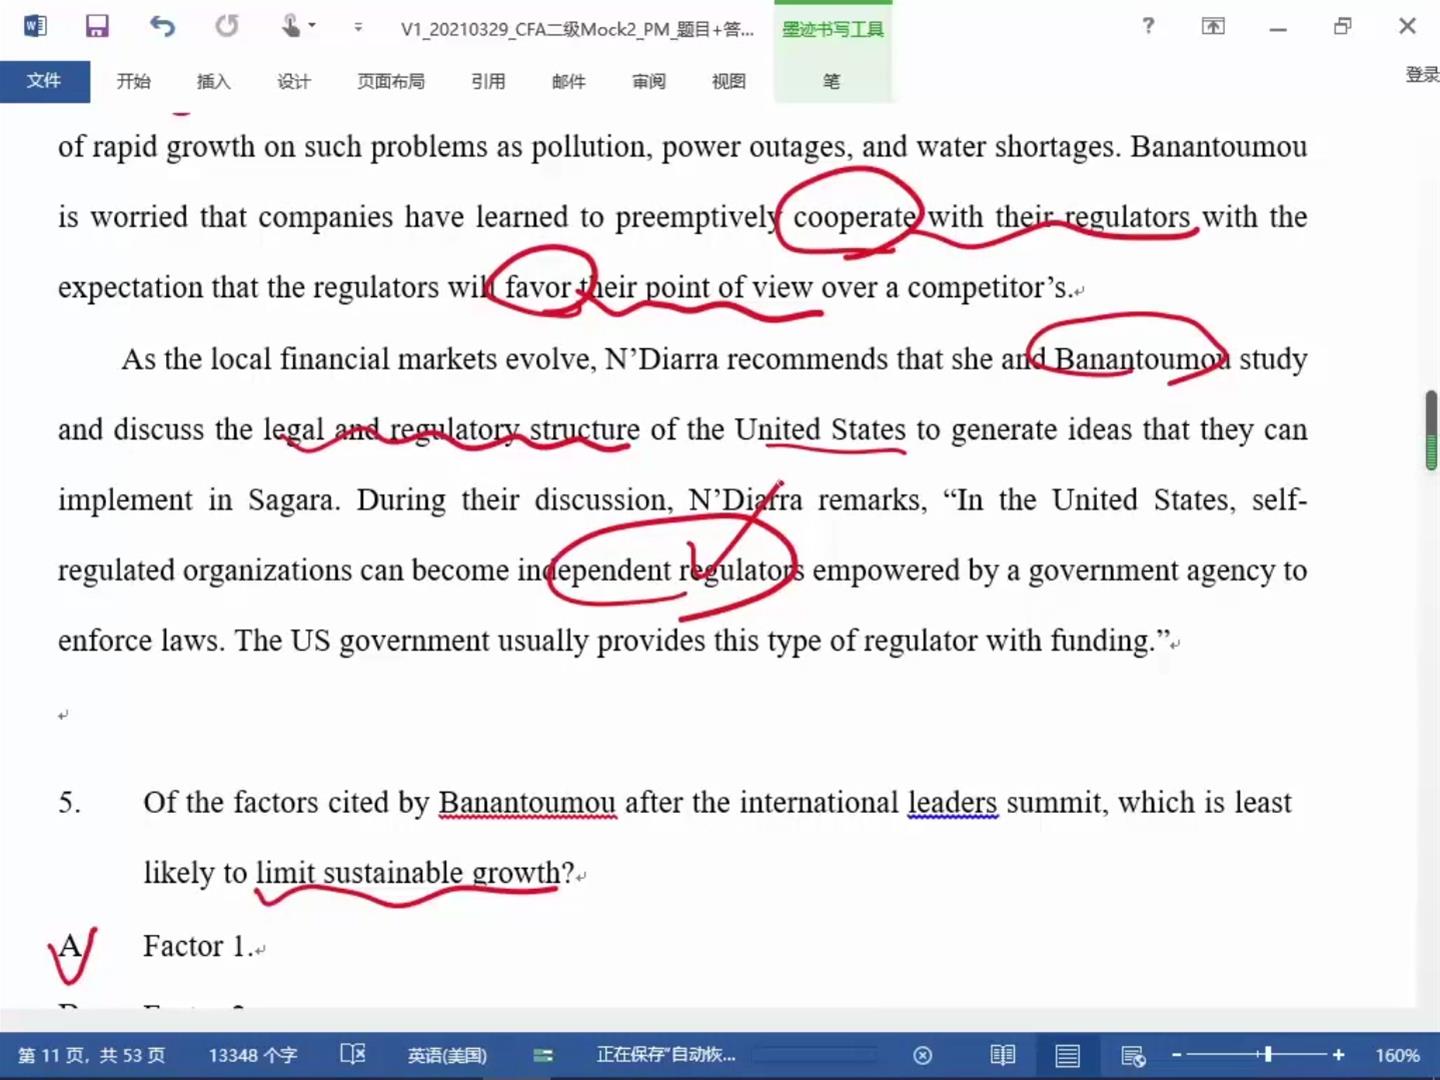Click the Redo/Repeat icon
The image size is (1440, 1080).
227,26
